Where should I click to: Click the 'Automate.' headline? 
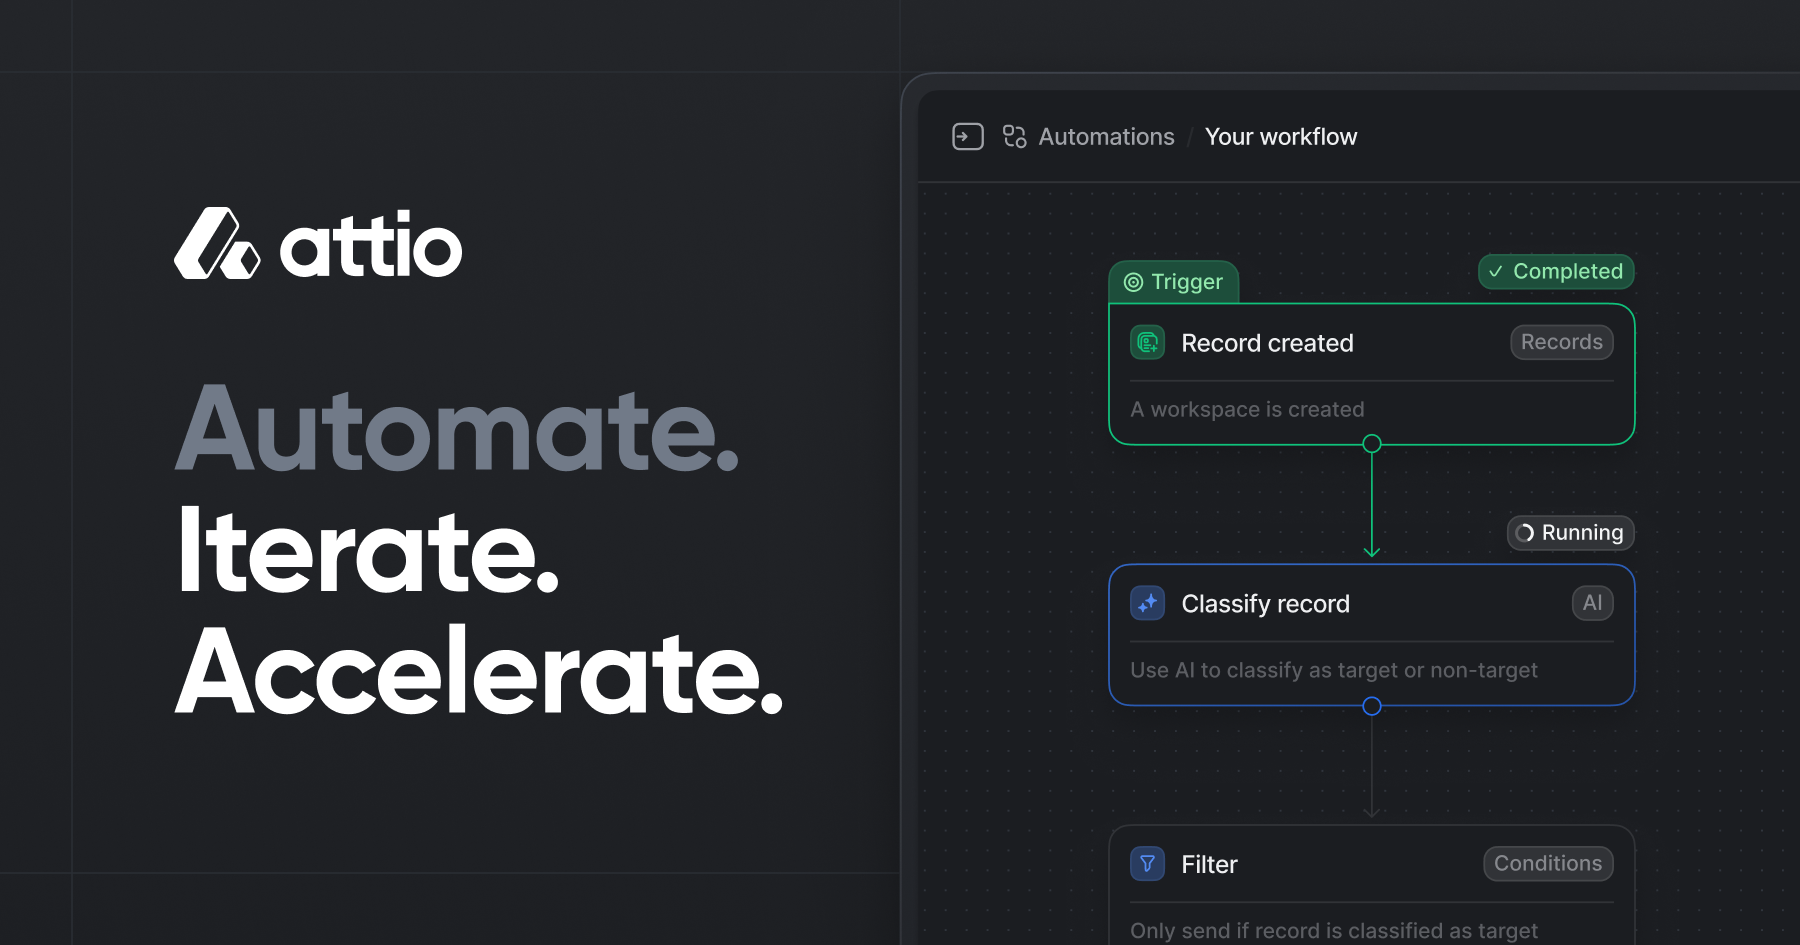tap(458, 430)
